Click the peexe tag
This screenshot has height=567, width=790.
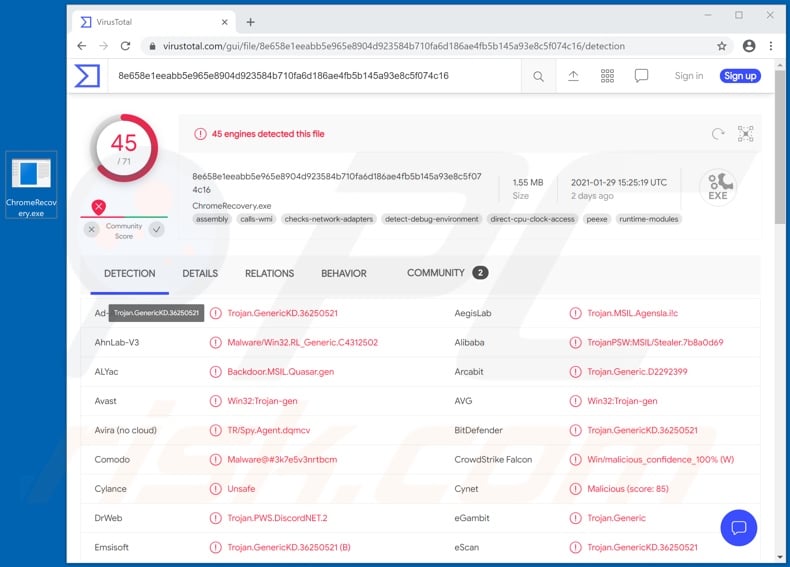tap(597, 219)
